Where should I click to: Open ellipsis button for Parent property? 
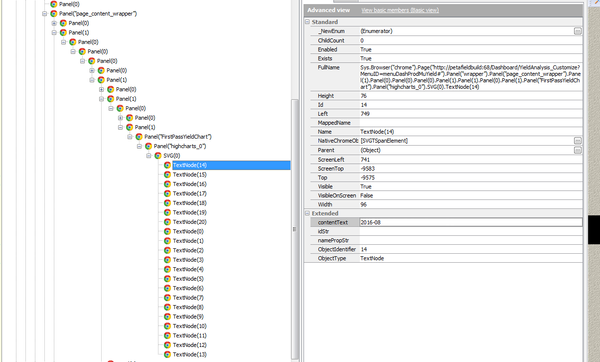pos(578,150)
